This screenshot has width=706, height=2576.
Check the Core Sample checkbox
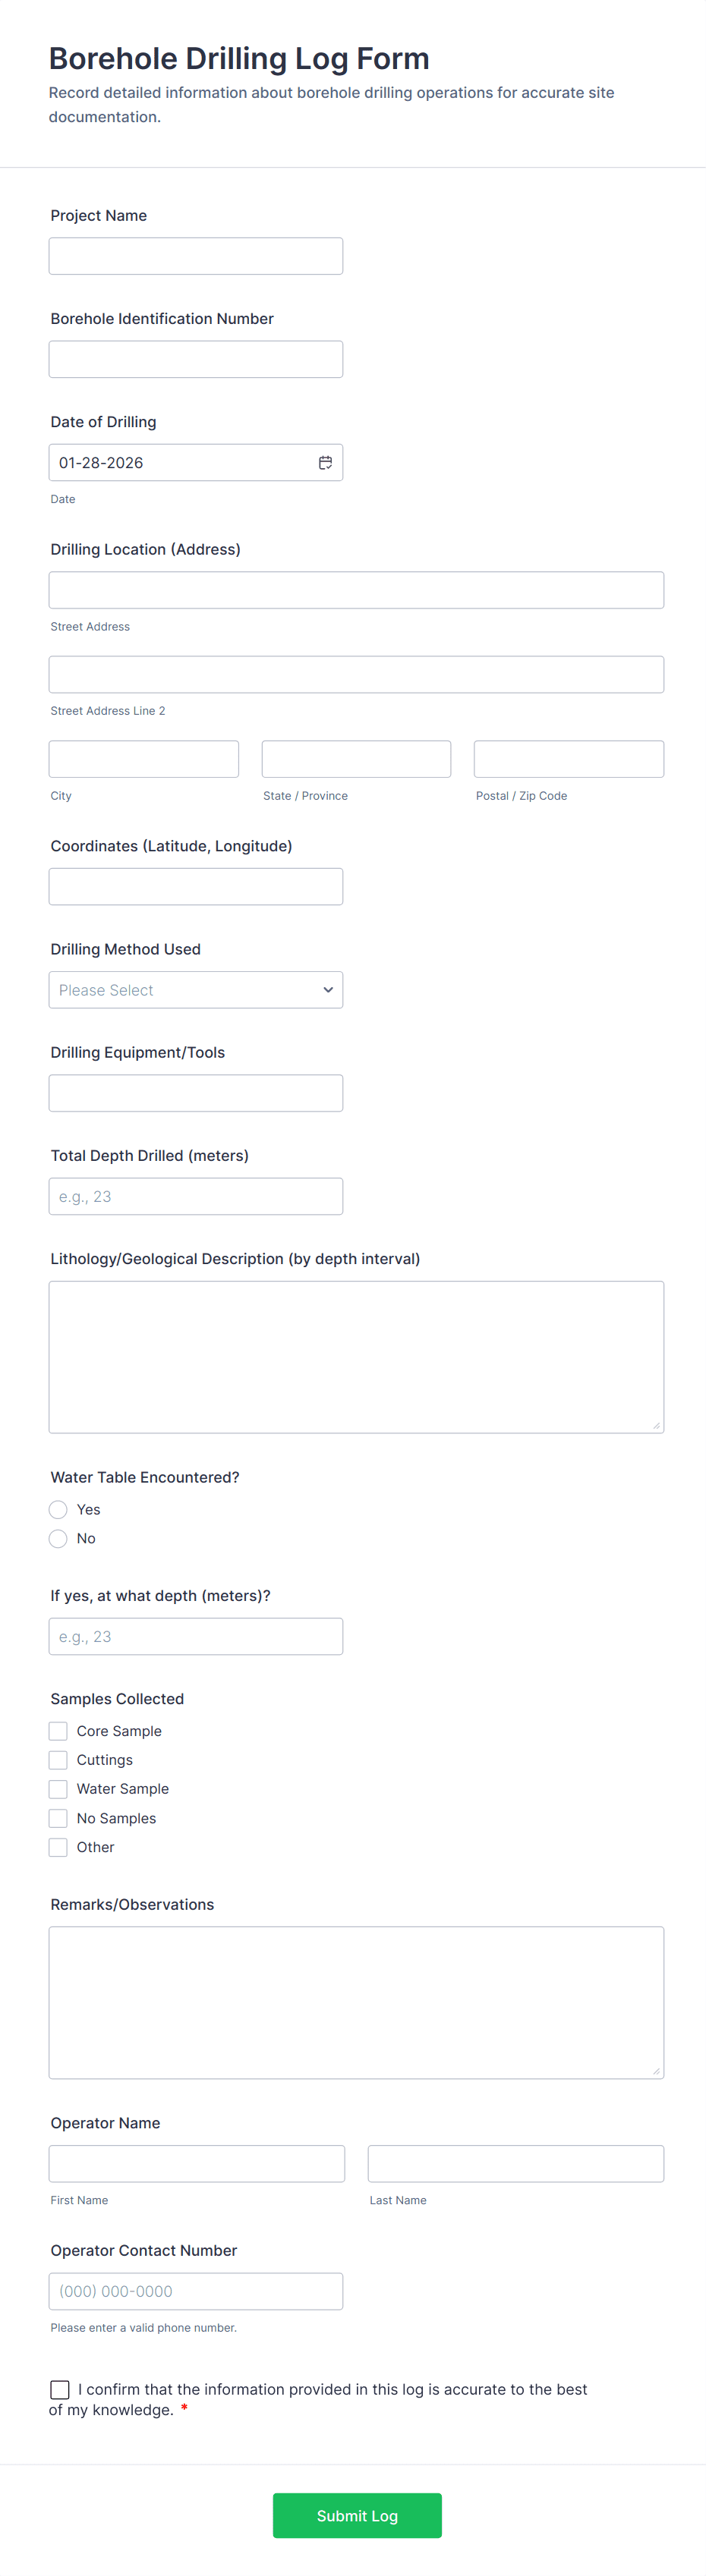coord(58,1730)
